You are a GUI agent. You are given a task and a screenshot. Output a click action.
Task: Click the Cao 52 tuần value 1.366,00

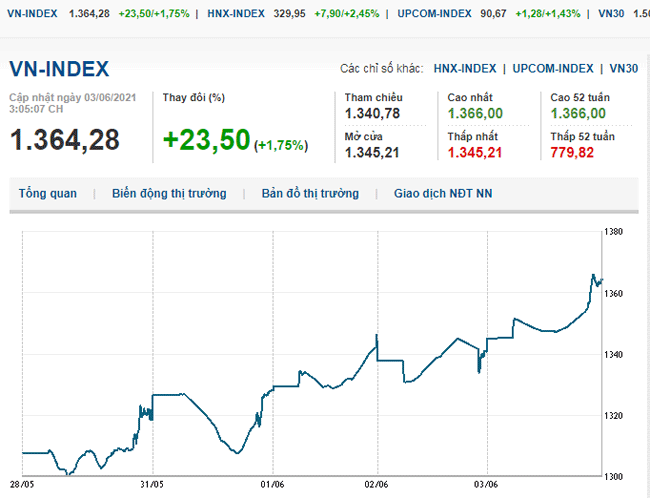[578, 113]
